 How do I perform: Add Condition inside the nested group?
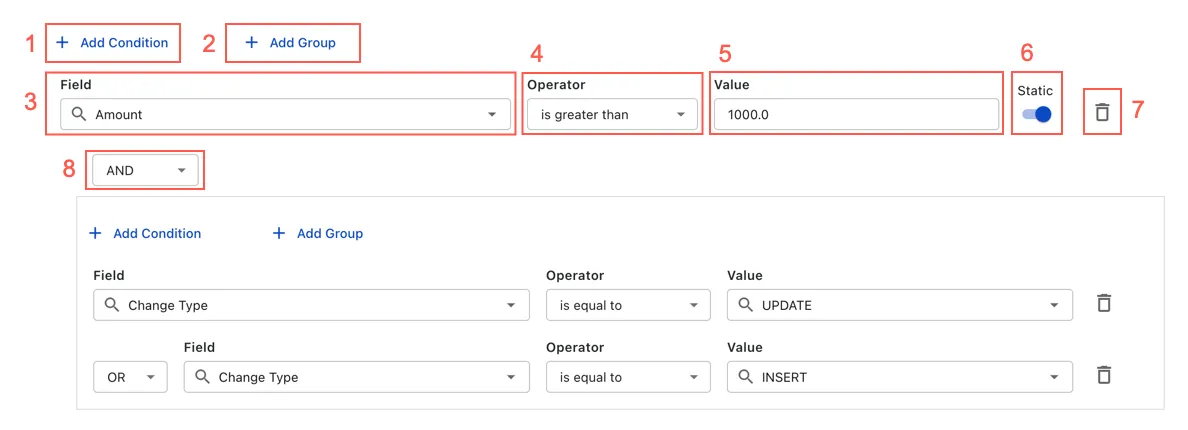[145, 233]
